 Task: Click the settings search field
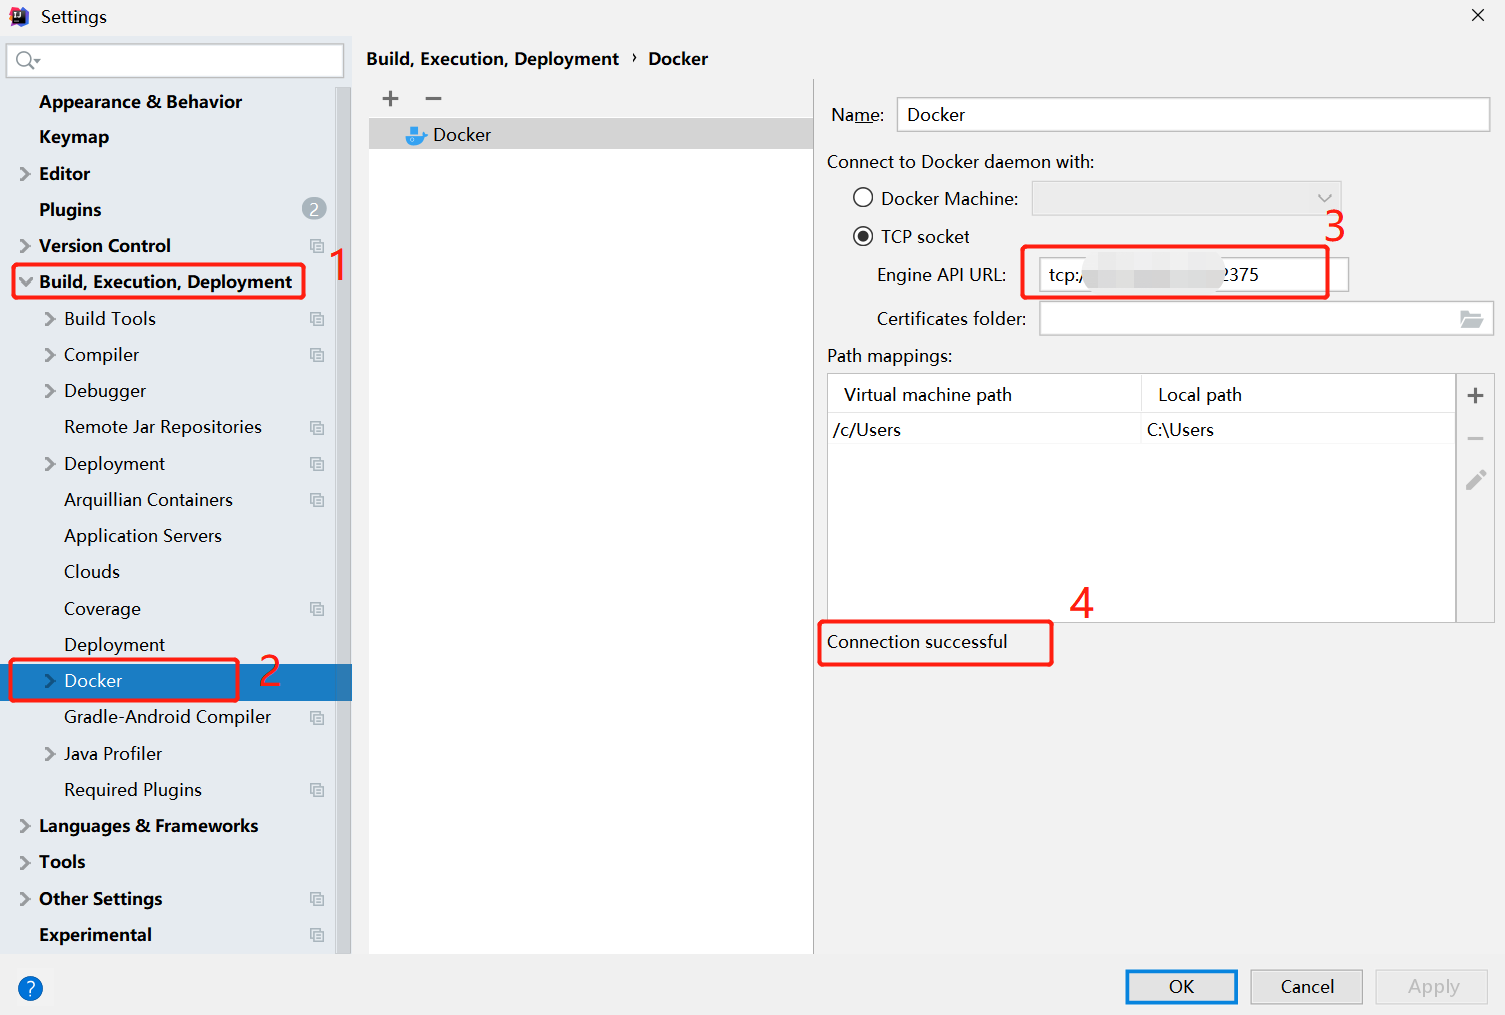(x=176, y=61)
